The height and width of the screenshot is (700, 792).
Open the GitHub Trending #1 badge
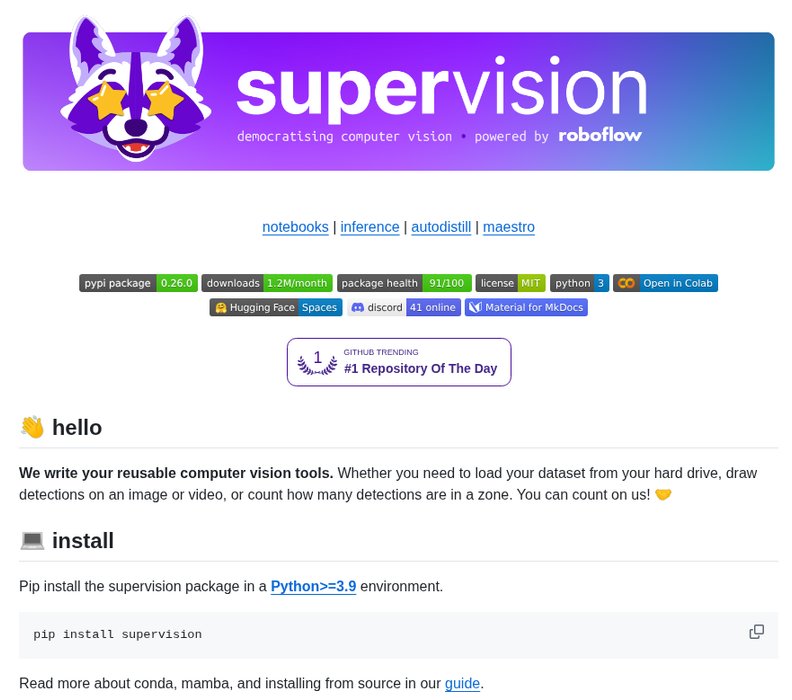pyautogui.click(x=399, y=362)
